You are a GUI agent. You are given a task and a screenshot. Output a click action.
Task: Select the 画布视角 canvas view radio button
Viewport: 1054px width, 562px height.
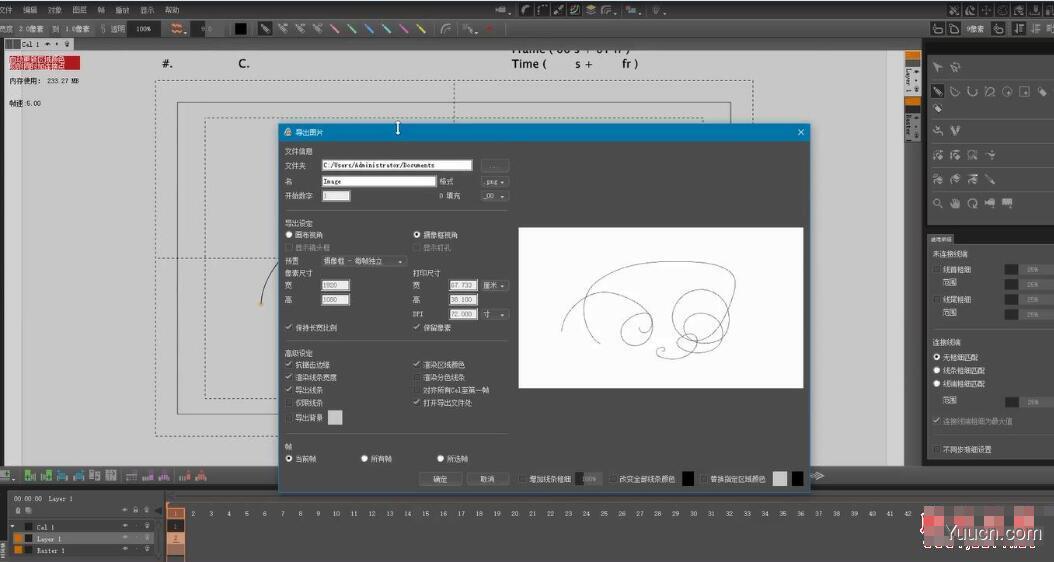(x=289, y=235)
